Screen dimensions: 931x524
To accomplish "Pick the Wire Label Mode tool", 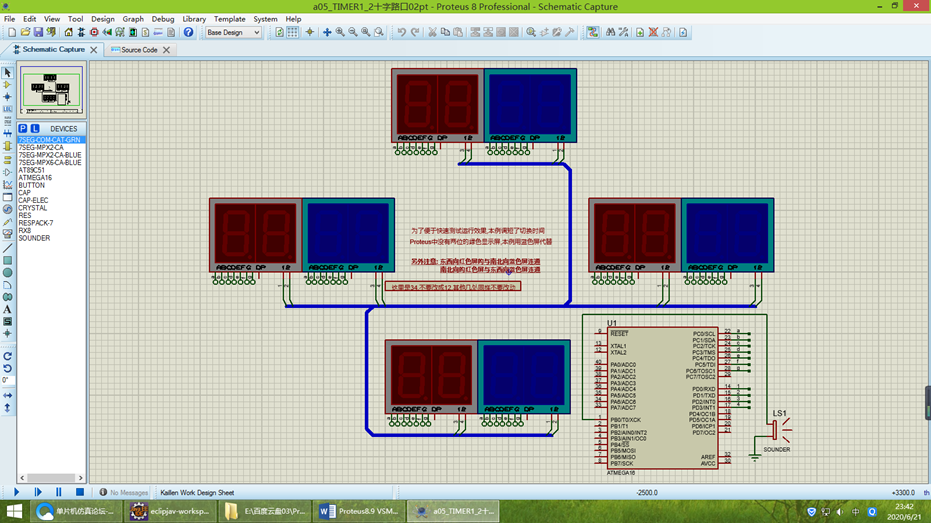I will pos(7,109).
